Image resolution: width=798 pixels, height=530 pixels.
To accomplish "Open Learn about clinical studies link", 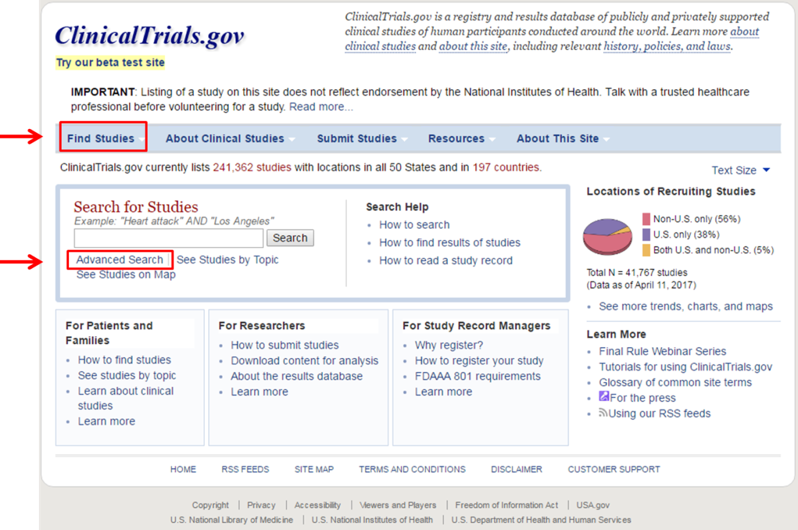I will click(x=126, y=398).
